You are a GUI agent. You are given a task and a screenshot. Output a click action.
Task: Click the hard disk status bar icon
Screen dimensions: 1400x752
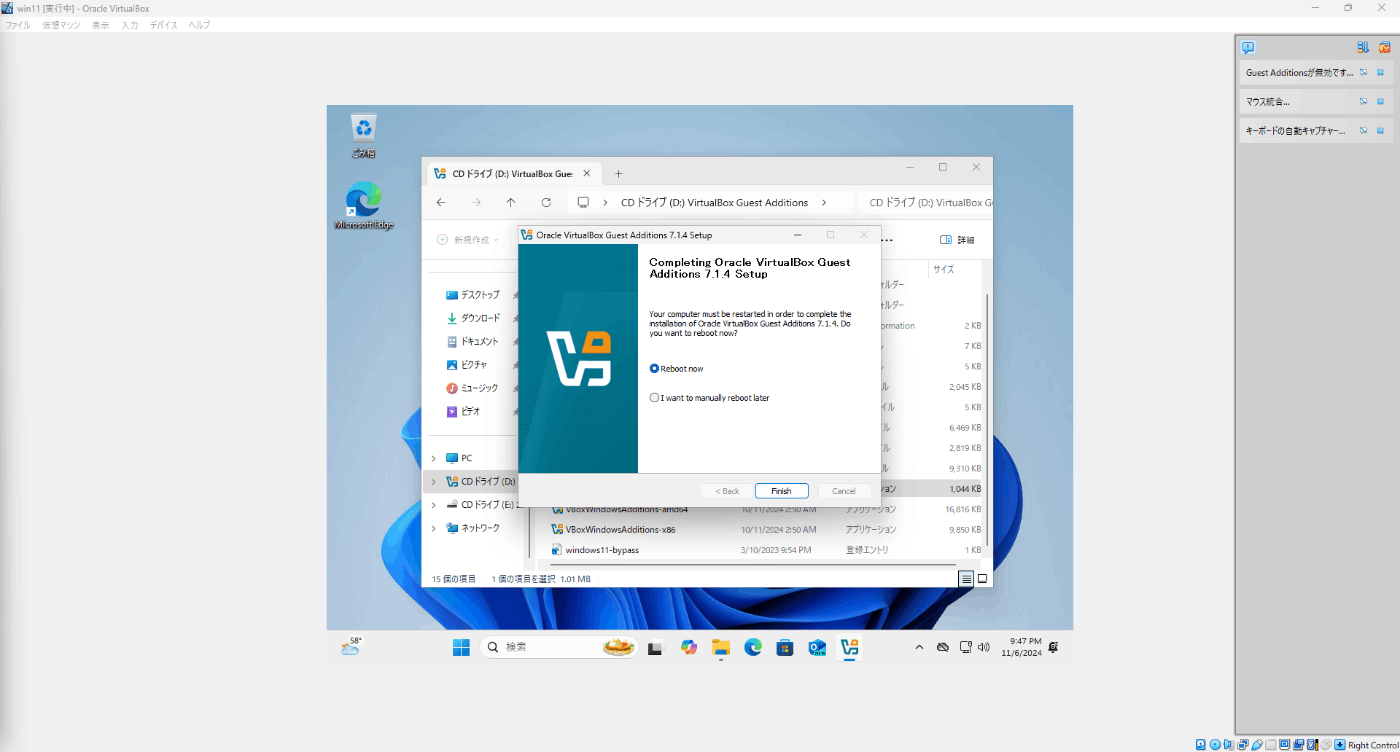(x=1201, y=745)
